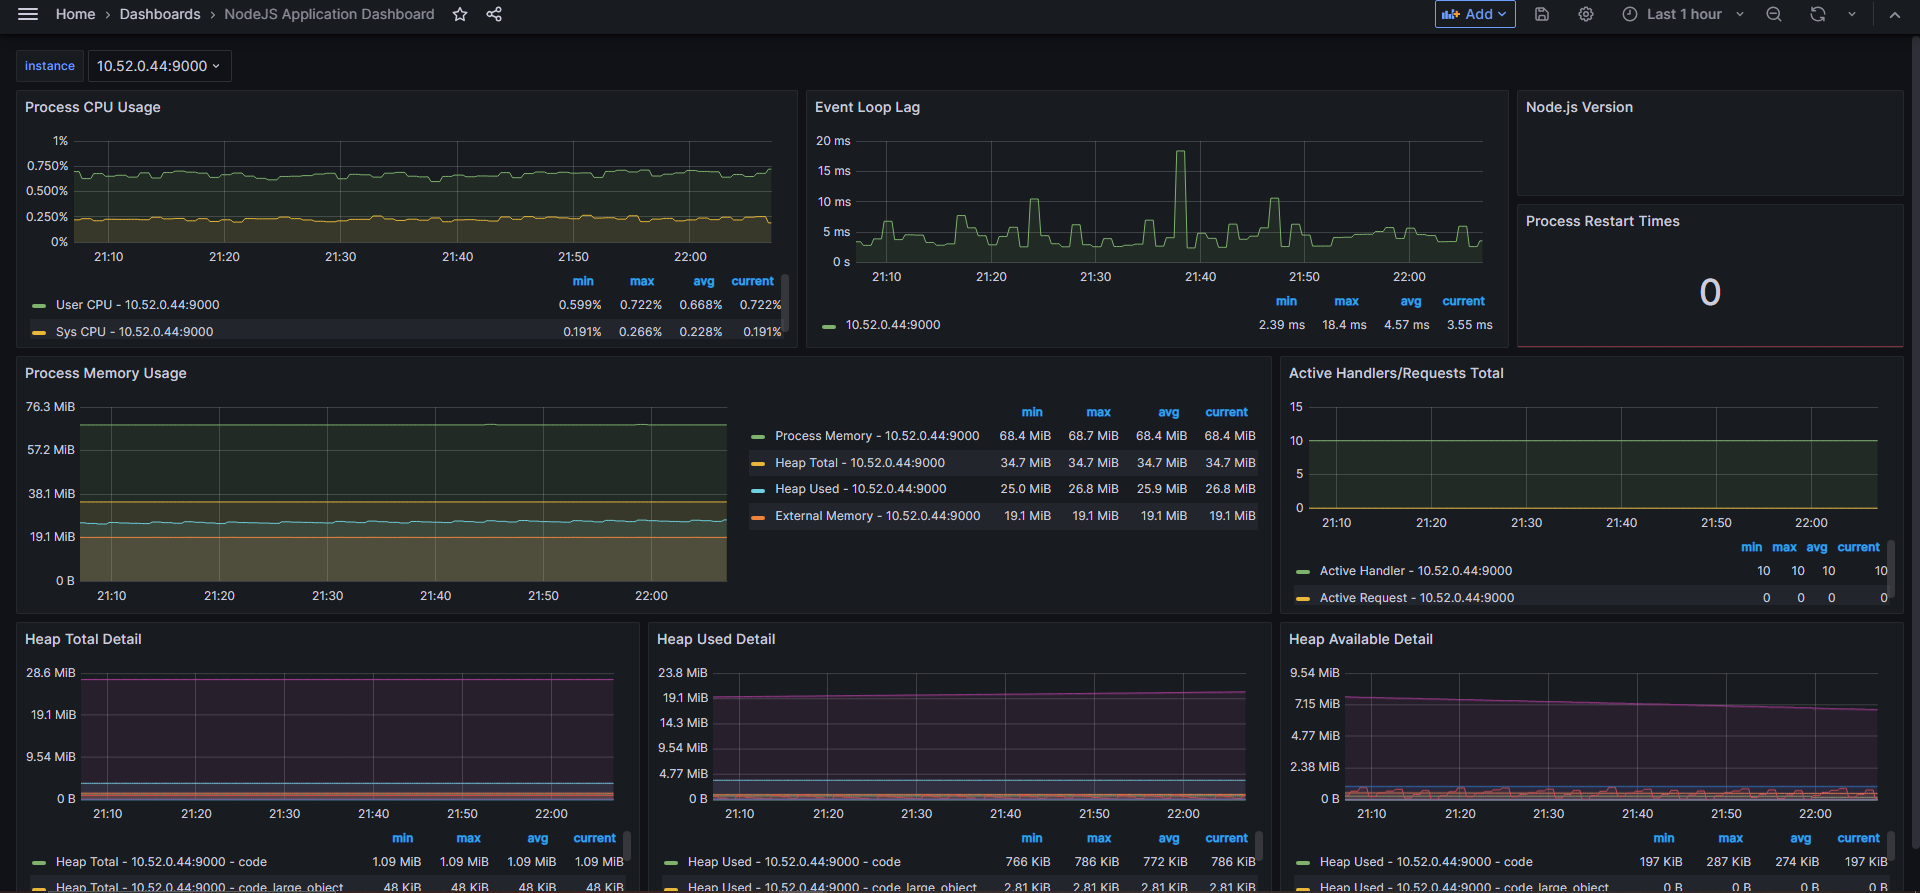The width and height of the screenshot is (1920, 893).
Task: Click User CPU green color swatch
Action: coord(39,306)
